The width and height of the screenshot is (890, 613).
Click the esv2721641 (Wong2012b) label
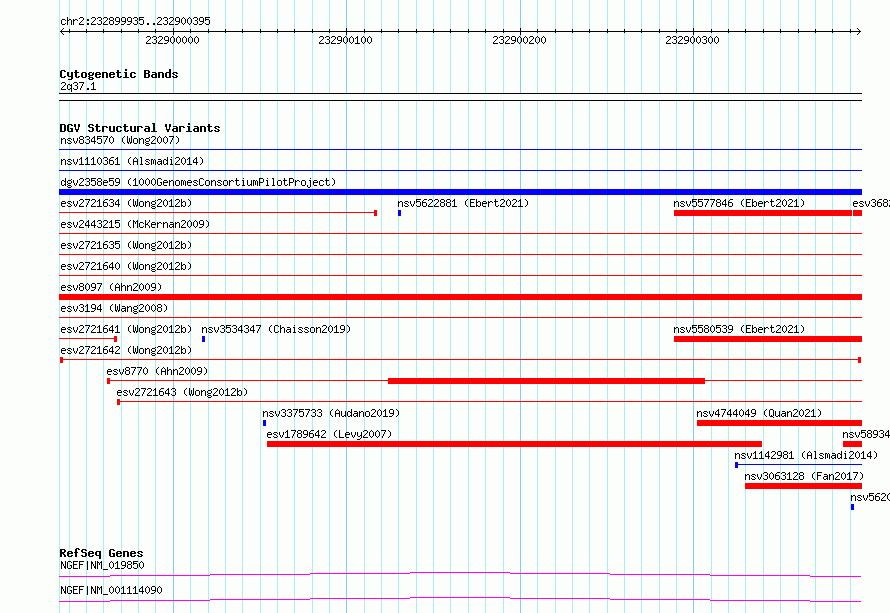[x=126, y=329]
